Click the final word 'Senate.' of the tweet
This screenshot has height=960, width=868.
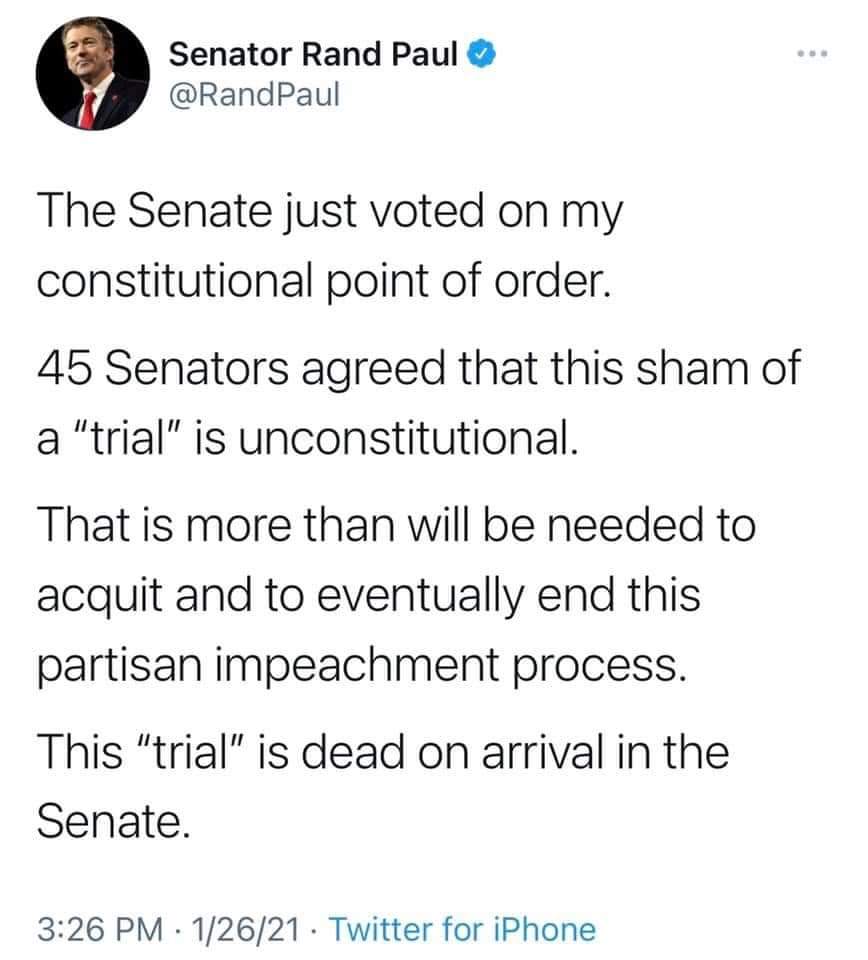114,822
